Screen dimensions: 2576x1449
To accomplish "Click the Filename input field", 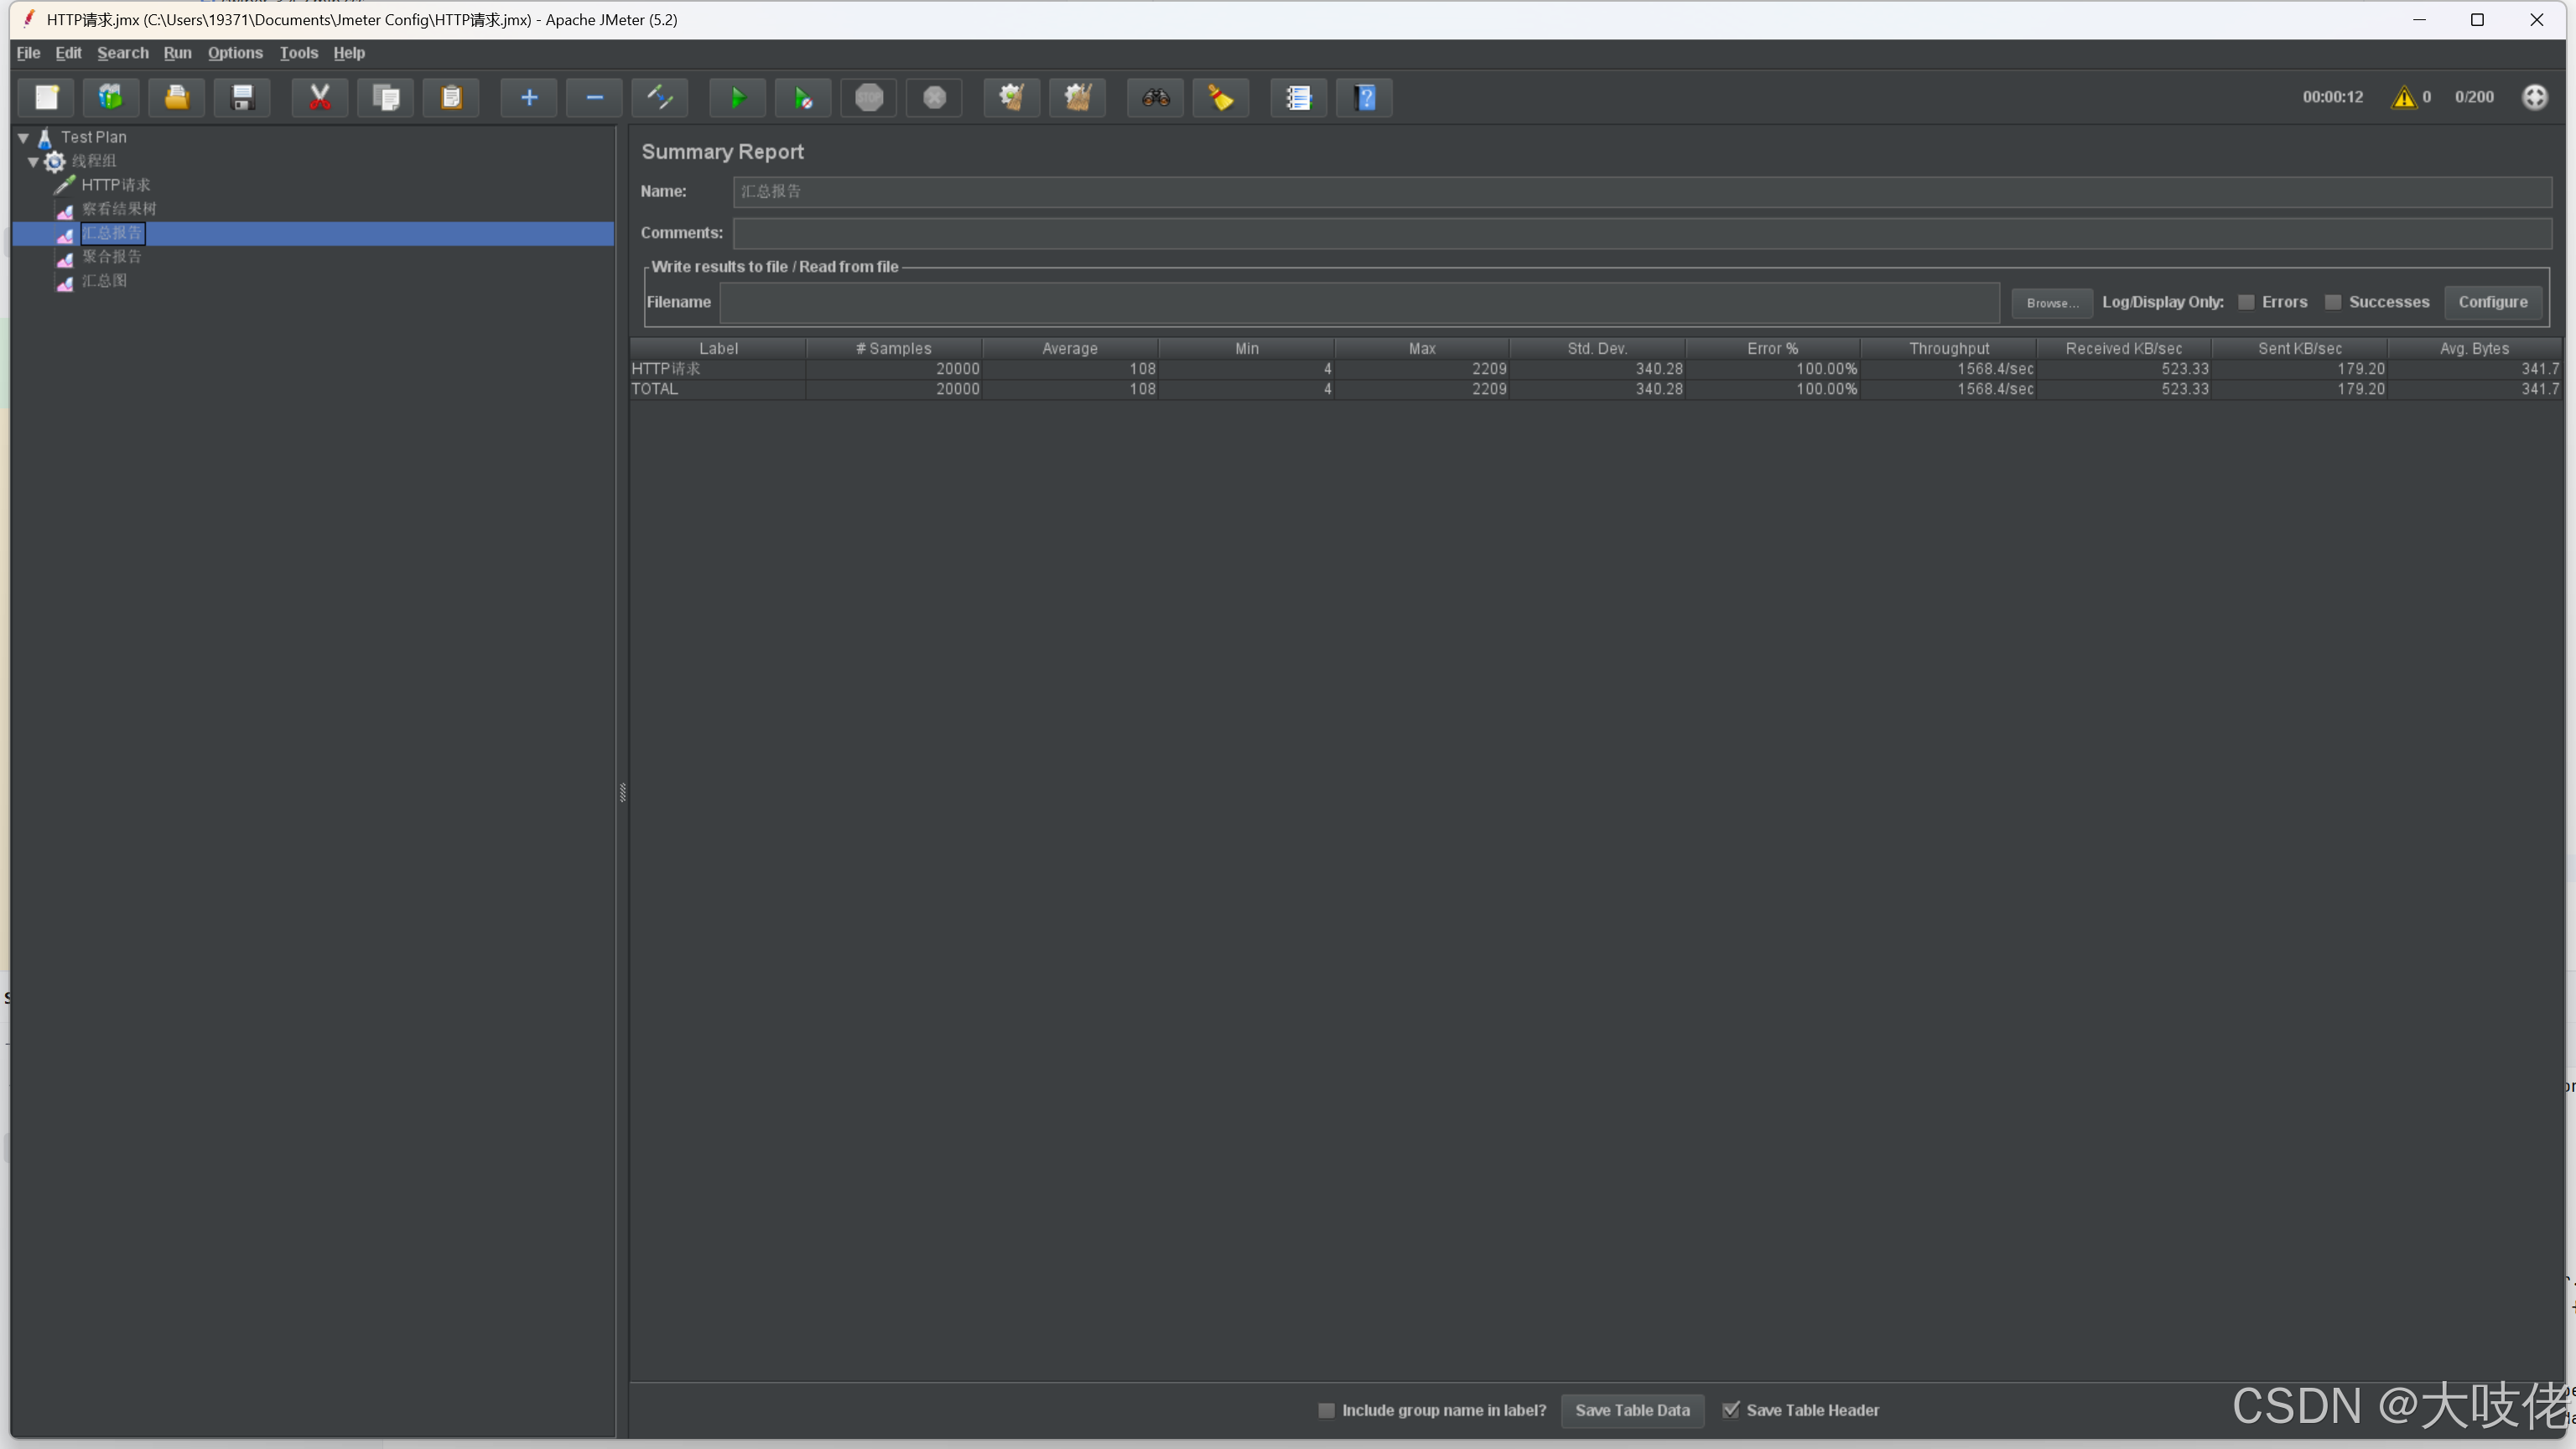I will 1359,302.
